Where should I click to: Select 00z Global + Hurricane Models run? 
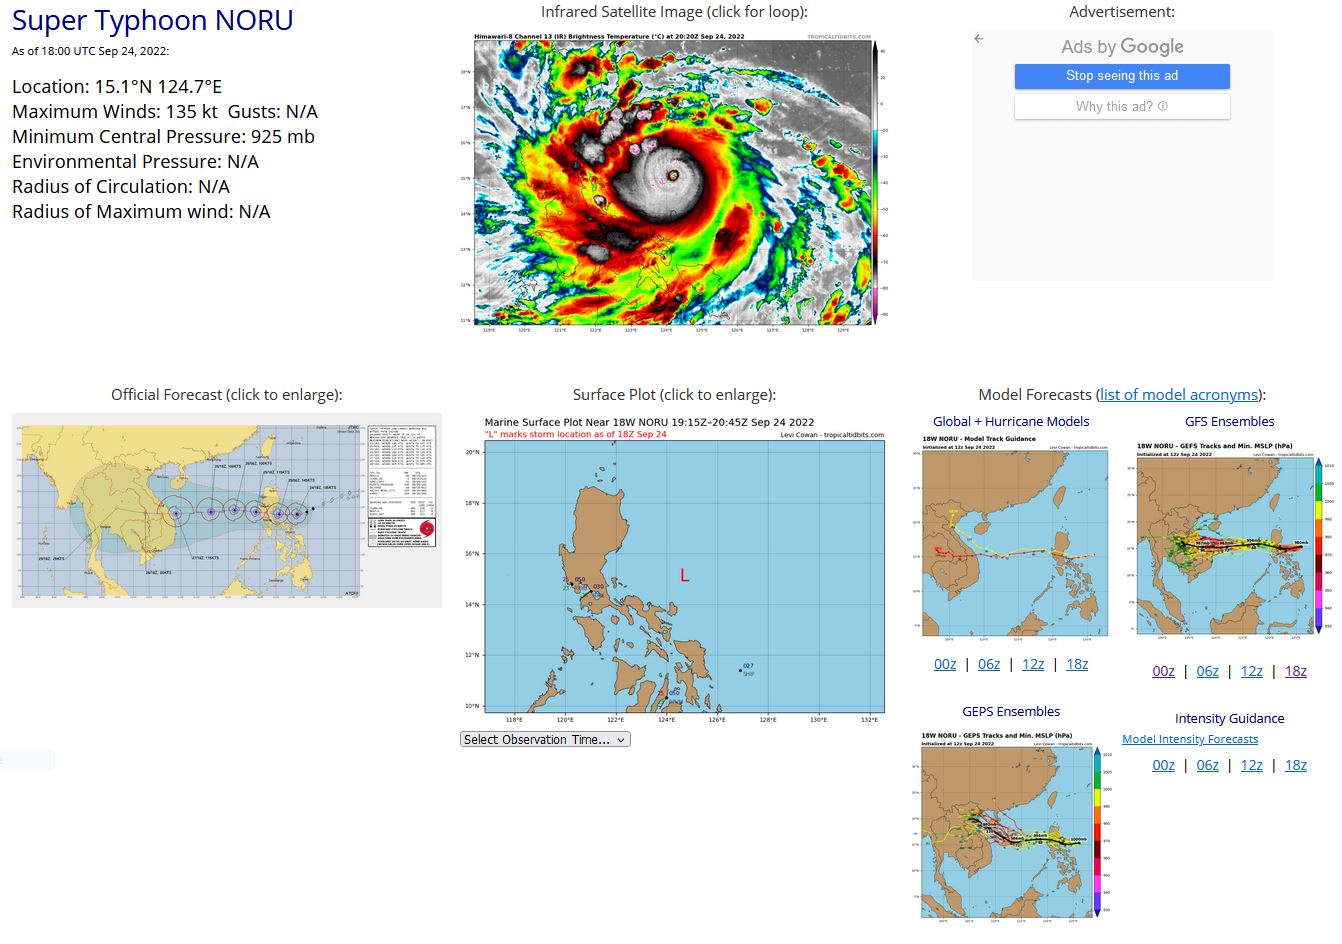point(944,663)
